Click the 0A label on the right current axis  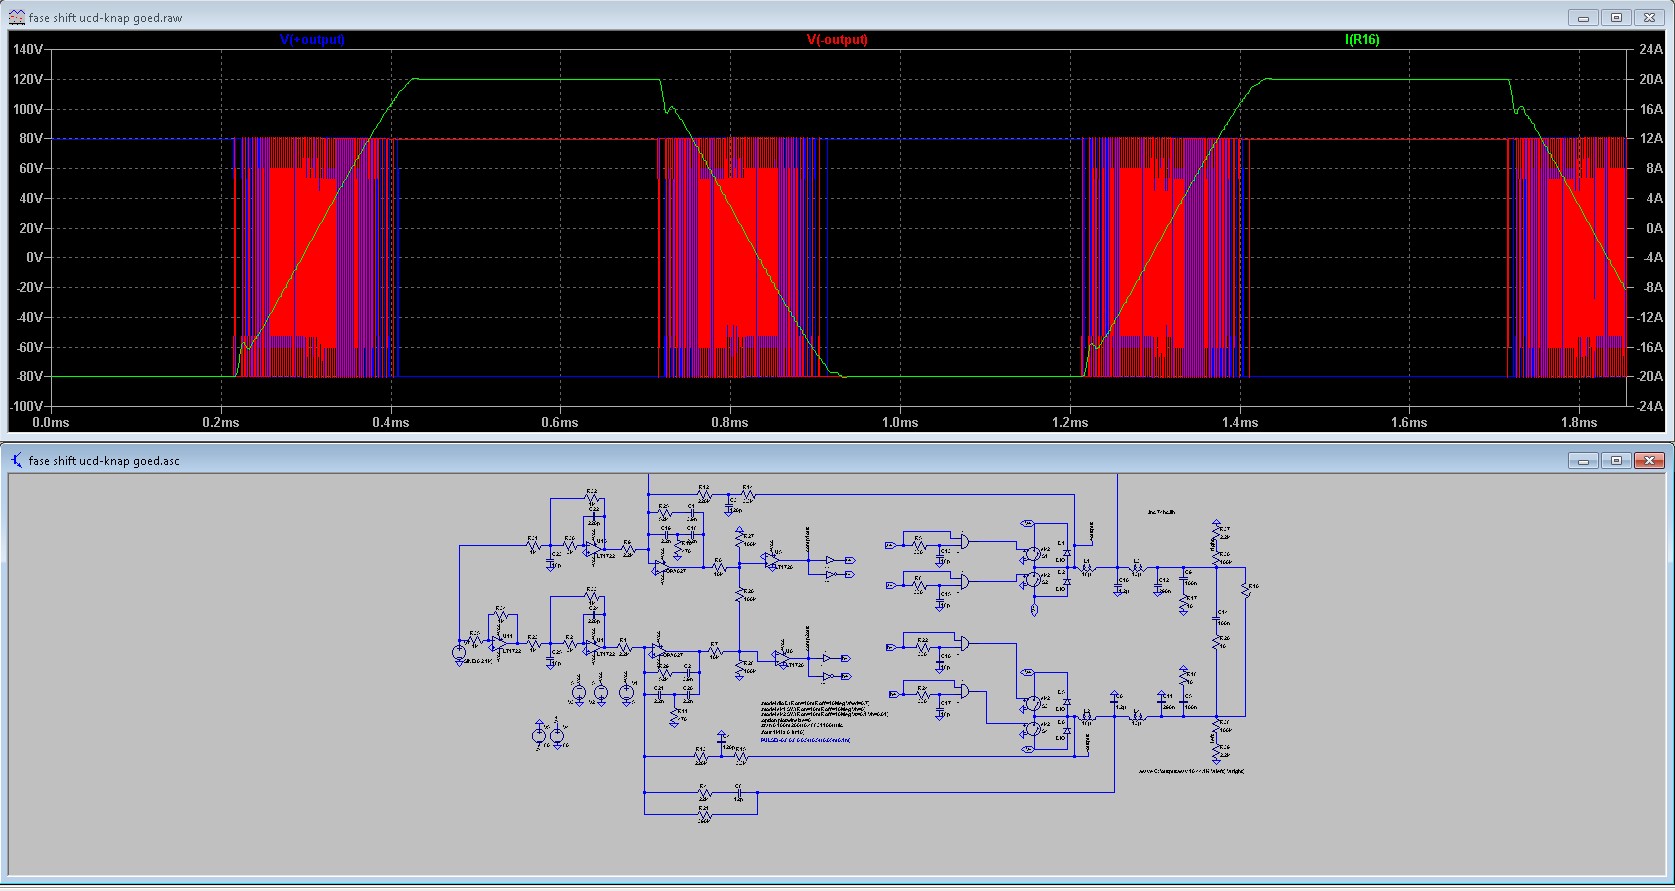(x=1654, y=228)
